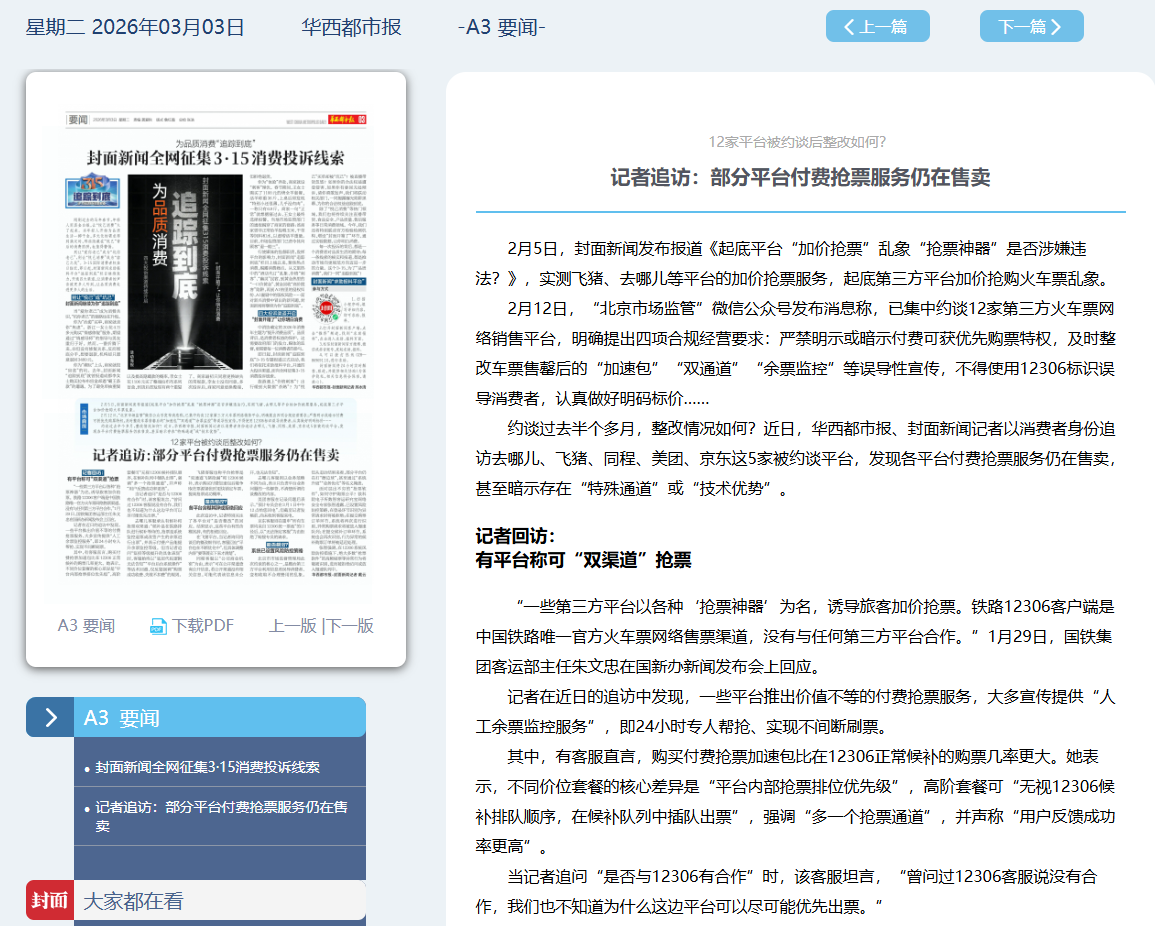The image size is (1155, 926).
Task: Click the 华西都市报 newspaper name
Action: pyautogui.click(x=351, y=27)
